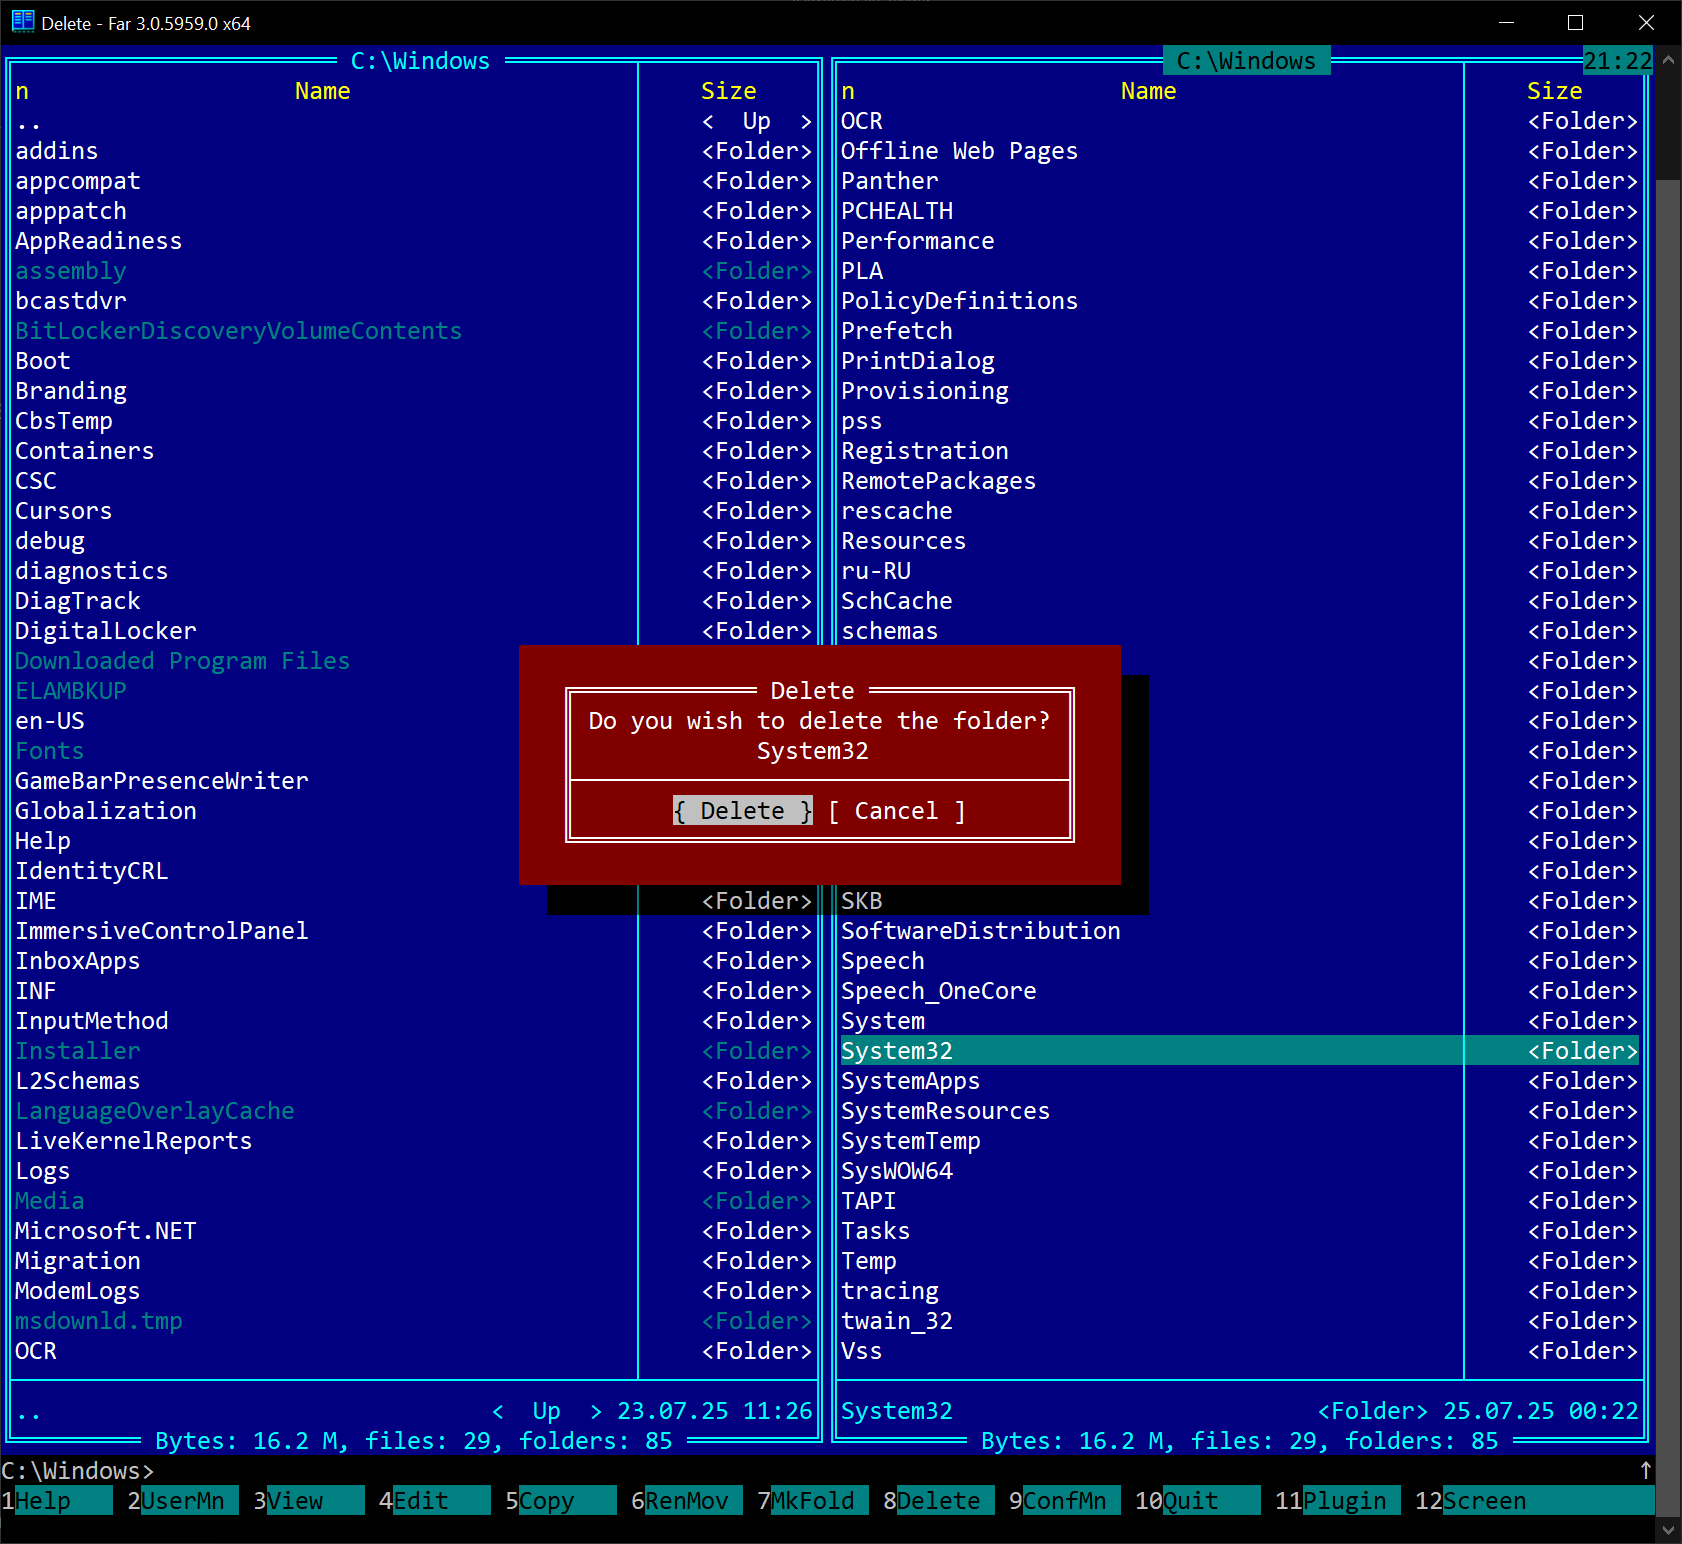Click right panel status line showing System32
The height and width of the screenshot is (1544, 1682).
coord(1239,1411)
